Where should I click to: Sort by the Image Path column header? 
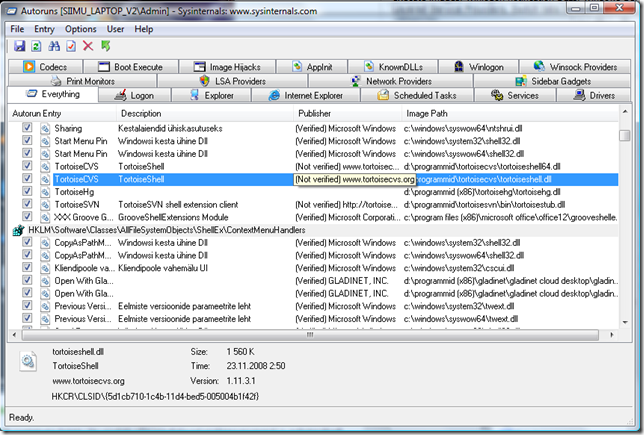coord(510,113)
